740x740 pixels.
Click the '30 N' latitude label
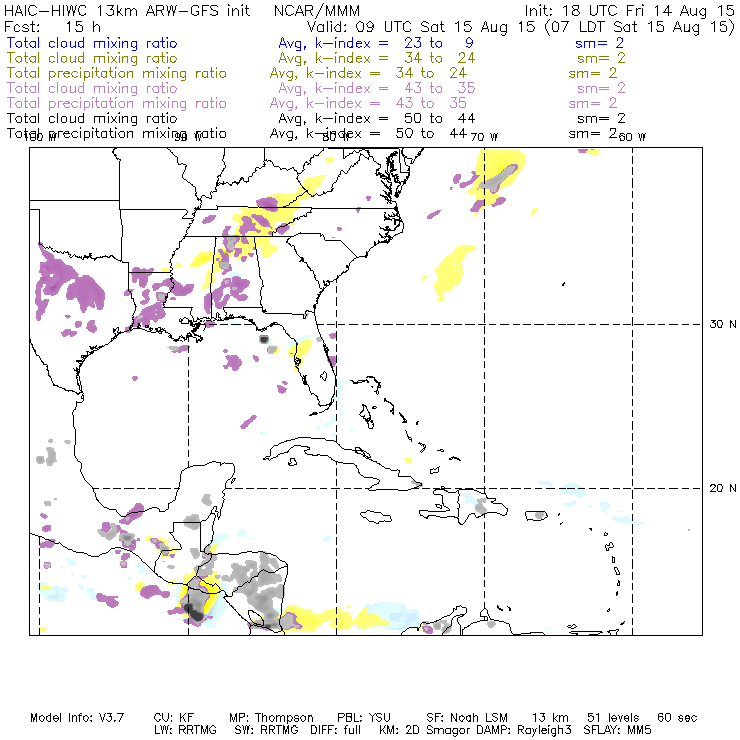(723, 324)
